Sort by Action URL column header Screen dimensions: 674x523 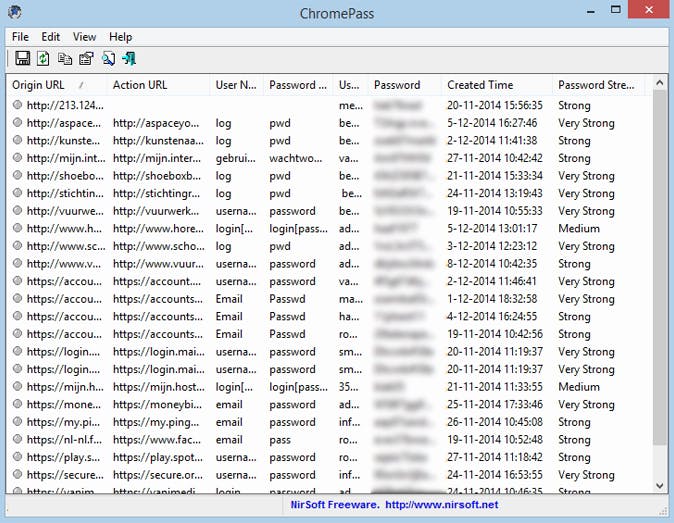pos(158,85)
